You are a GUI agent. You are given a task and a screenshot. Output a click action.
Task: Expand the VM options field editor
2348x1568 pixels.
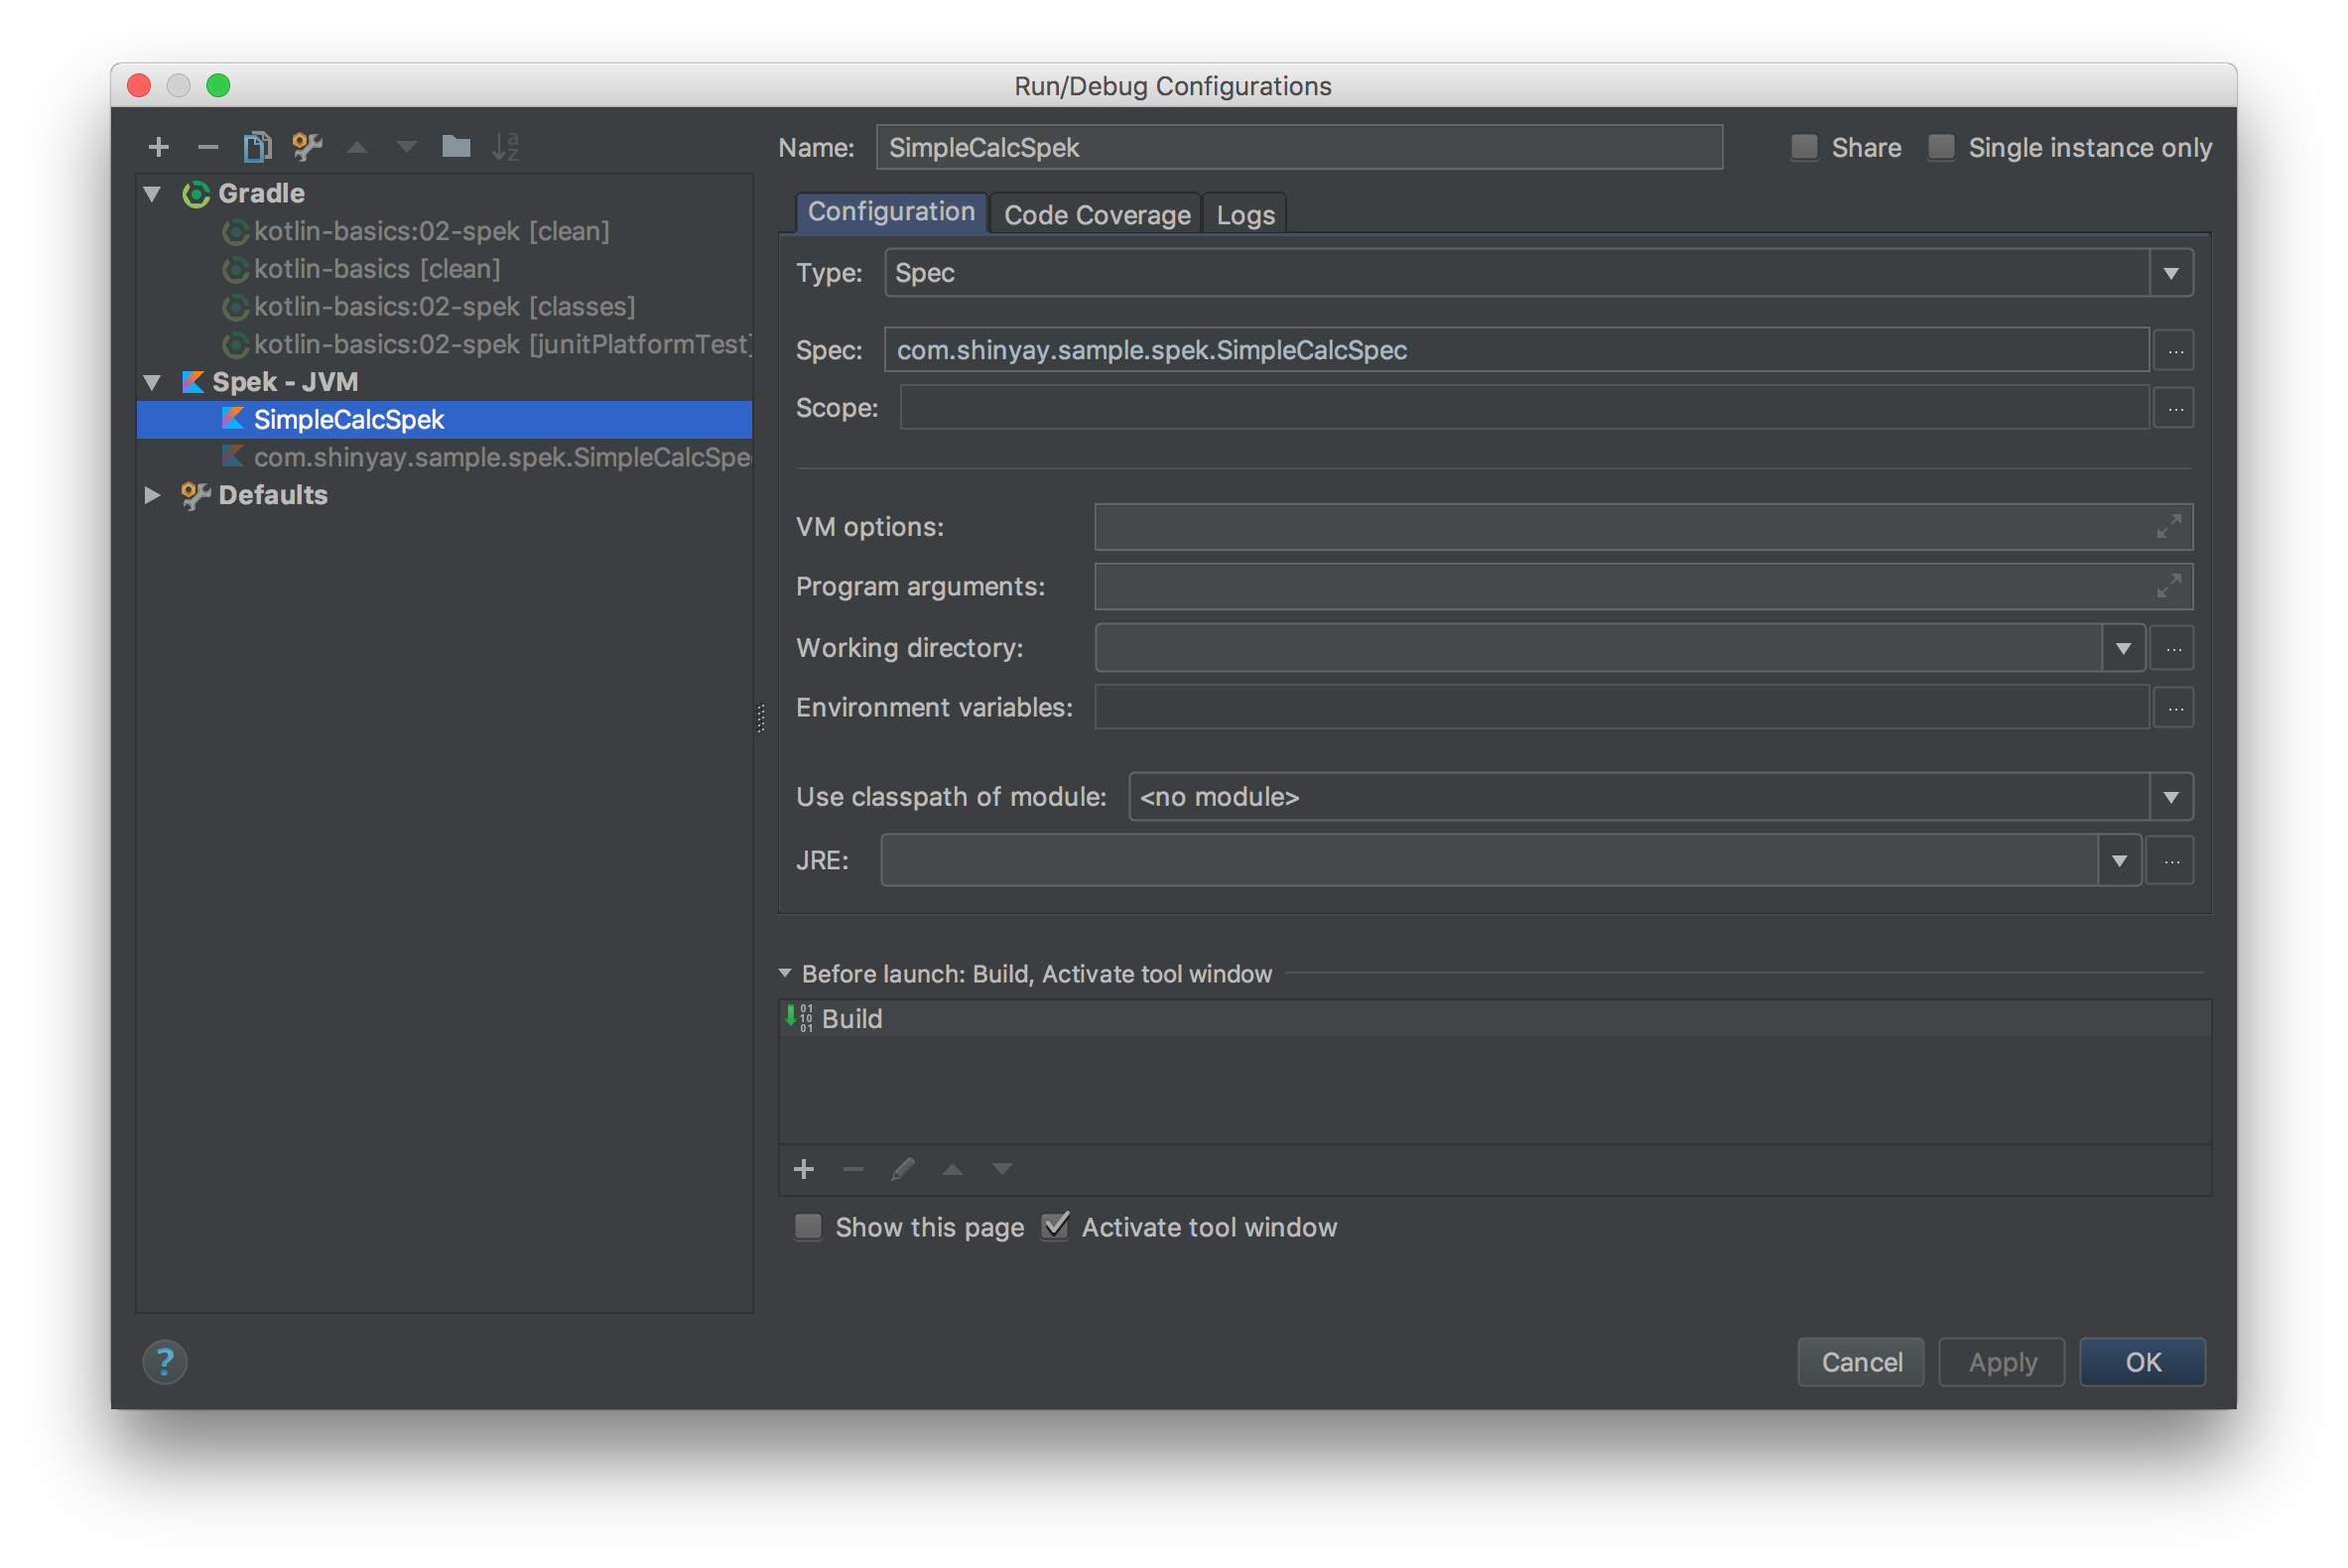point(2168,527)
